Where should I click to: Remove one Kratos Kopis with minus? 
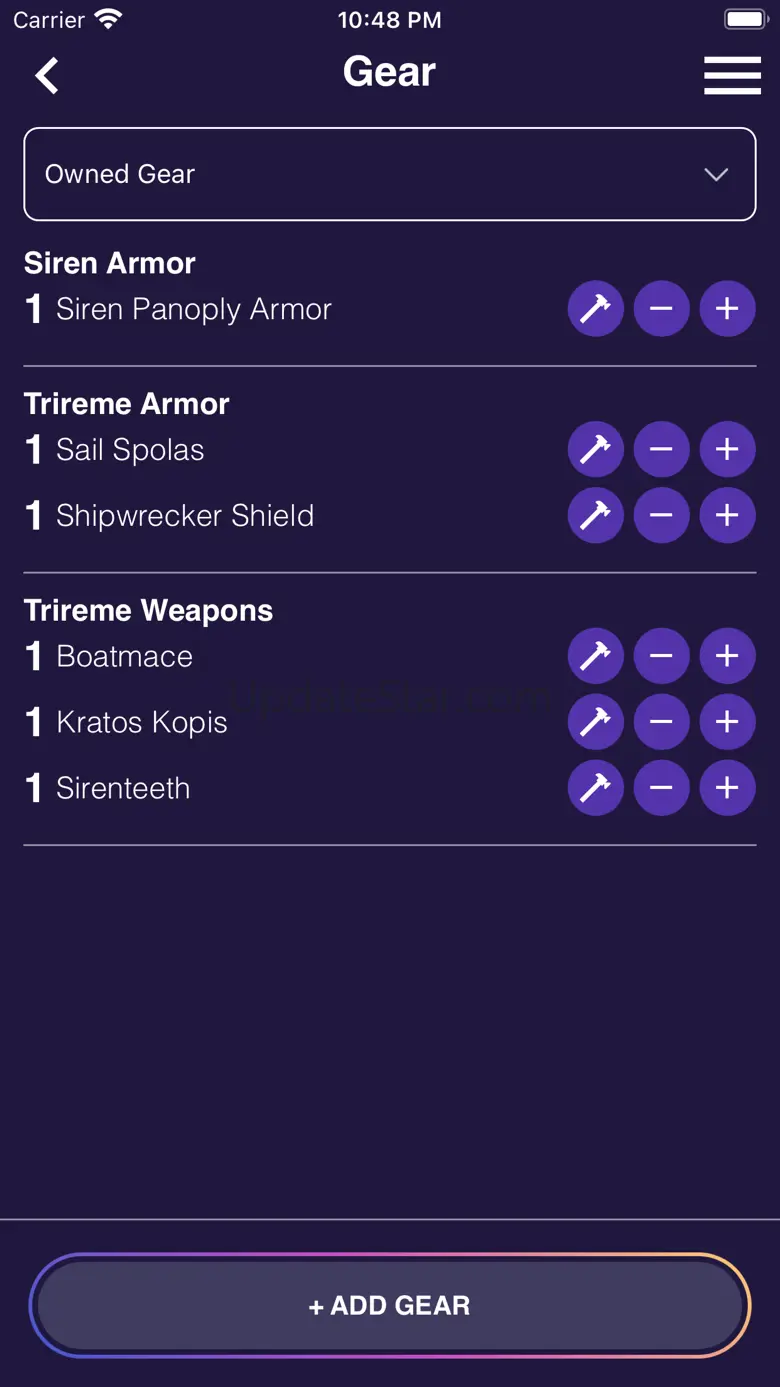pos(661,722)
